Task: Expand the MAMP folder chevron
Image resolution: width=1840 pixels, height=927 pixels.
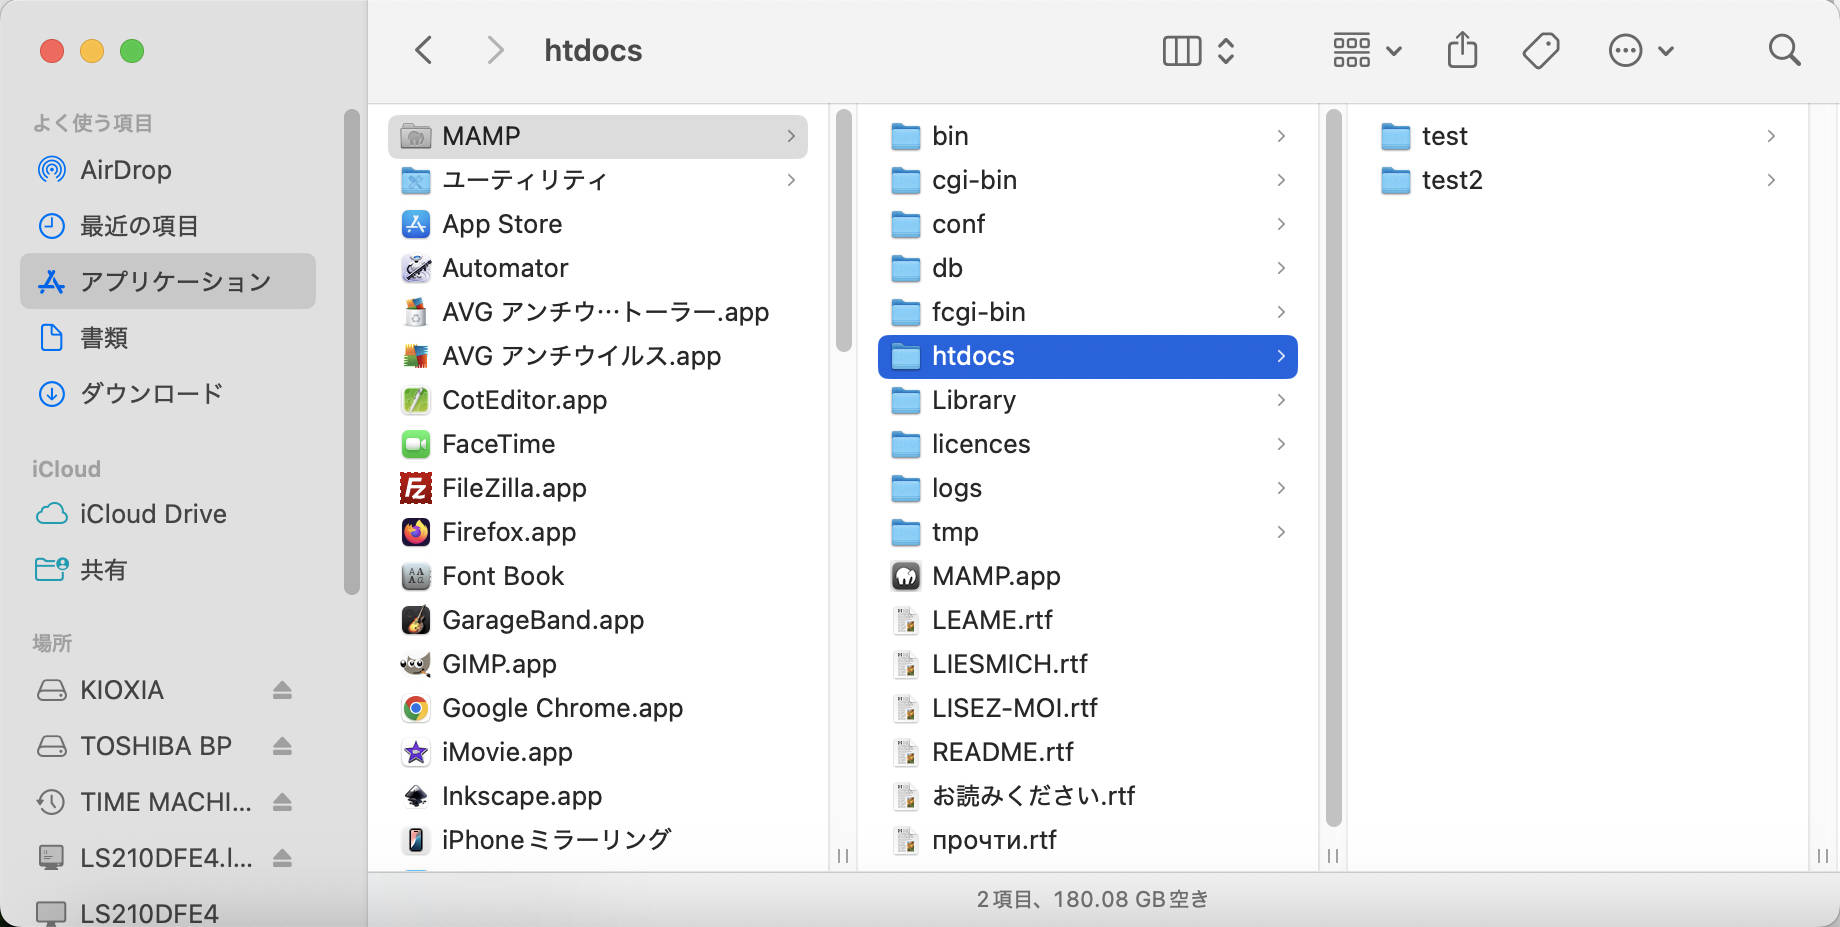Action: (x=791, y=136)
